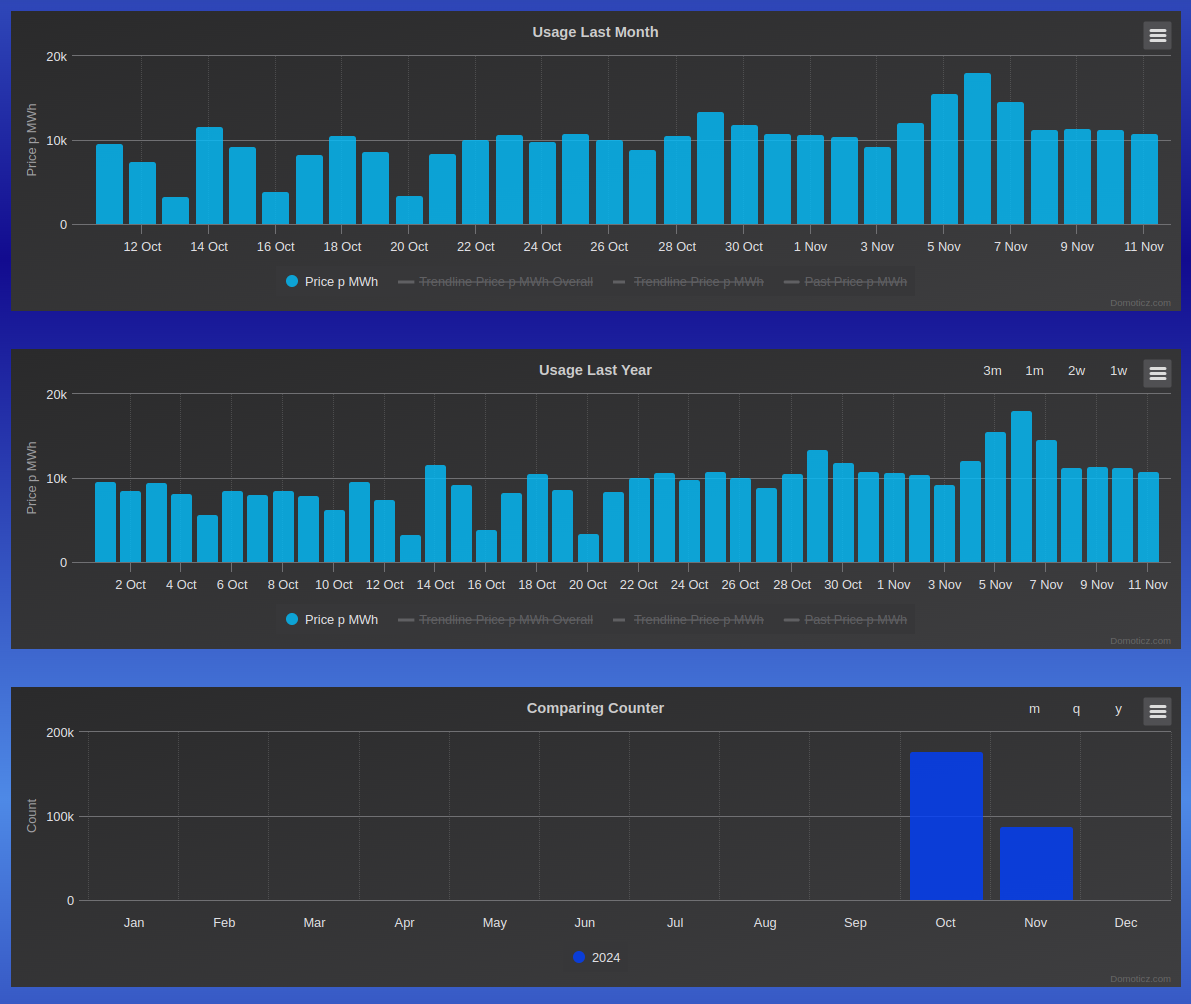Open Usage Last Year chart hamburger menu
The height and width of the screenshot is (1004, 1191).
(x=1158, y=374)
